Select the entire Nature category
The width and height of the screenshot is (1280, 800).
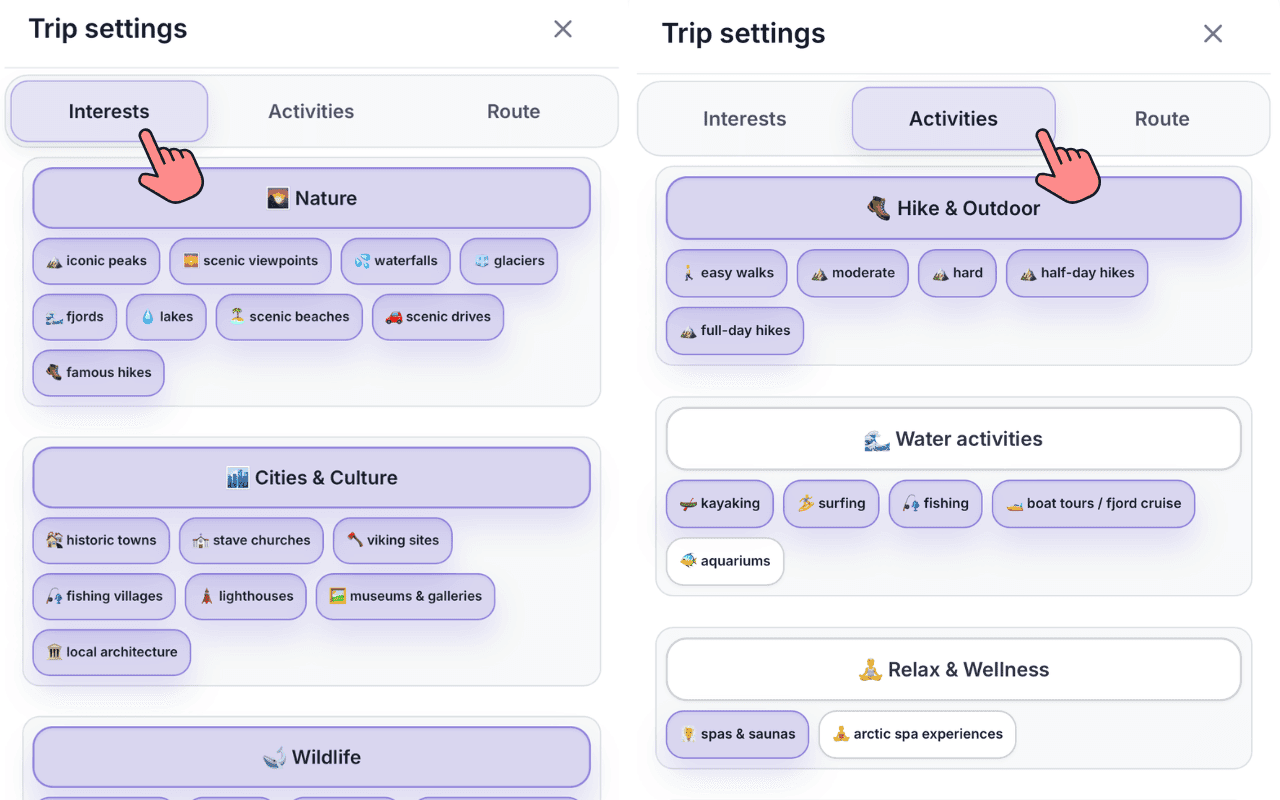point(312,198)
